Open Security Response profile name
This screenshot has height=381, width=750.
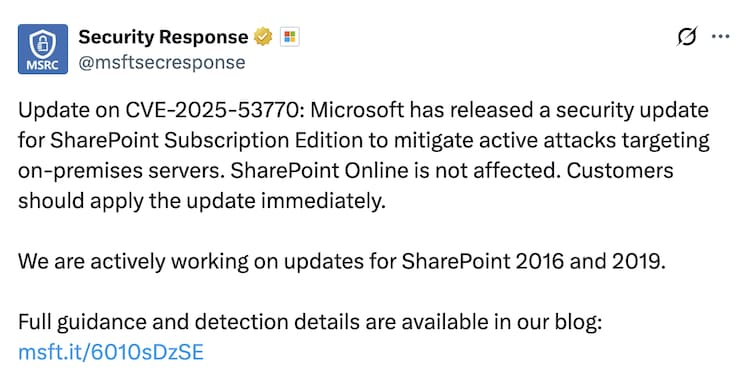point(163,37)
